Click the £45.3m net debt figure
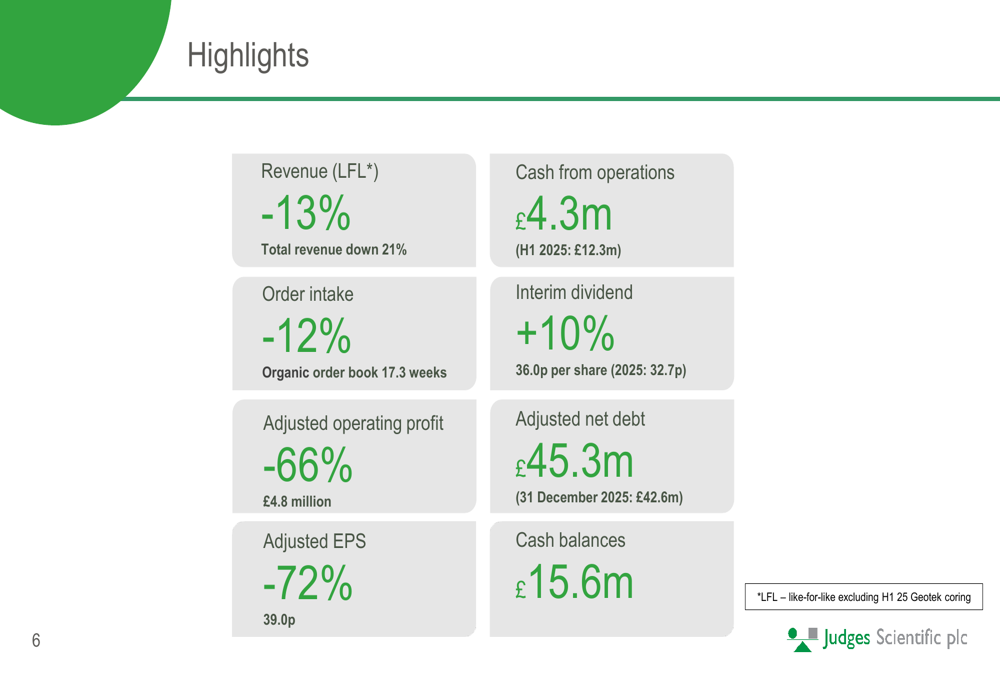This screenshot has height=685, width=1000. (574, 460)
